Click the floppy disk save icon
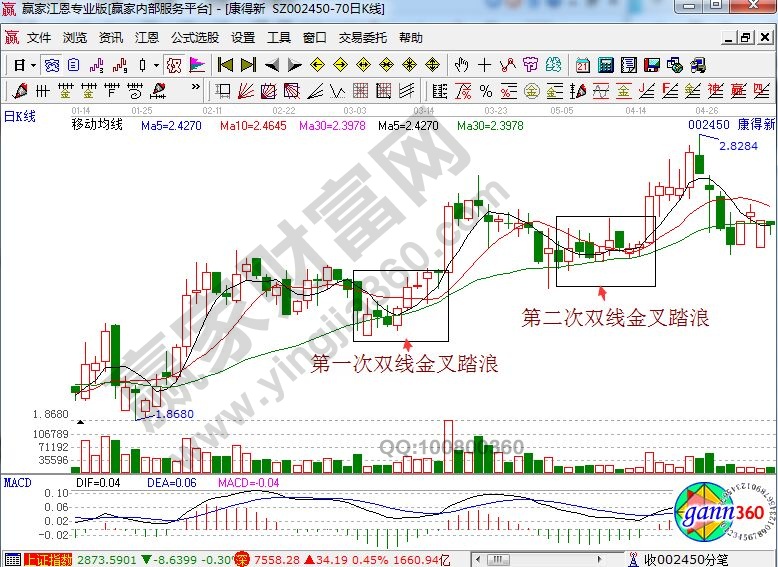The height and width of the screenshot is (567, 778). pyautogui.click(x=651, y=65)
